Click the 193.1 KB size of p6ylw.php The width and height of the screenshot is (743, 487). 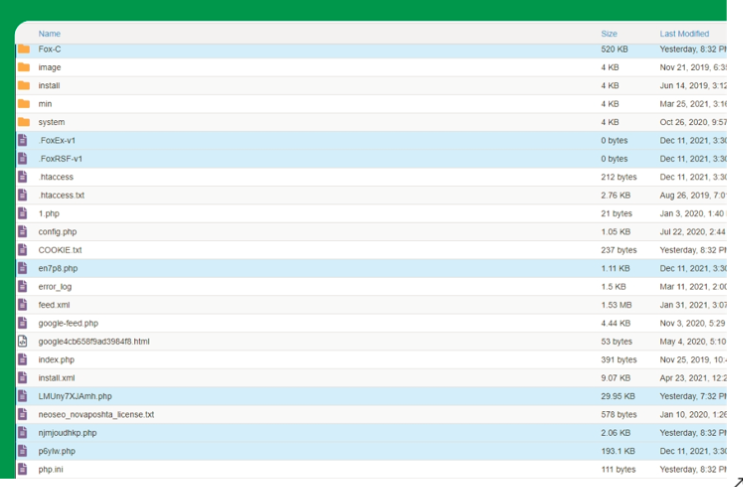click(618, 451)
